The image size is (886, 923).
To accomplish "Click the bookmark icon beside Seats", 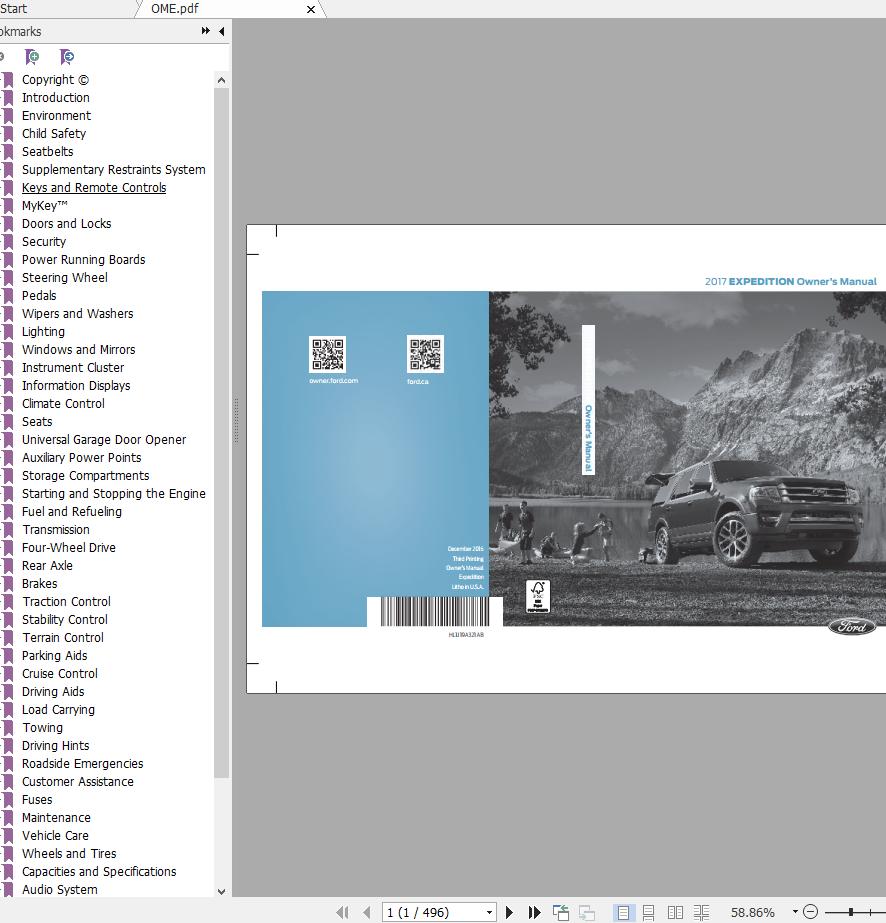I will [x=8, y=422].
